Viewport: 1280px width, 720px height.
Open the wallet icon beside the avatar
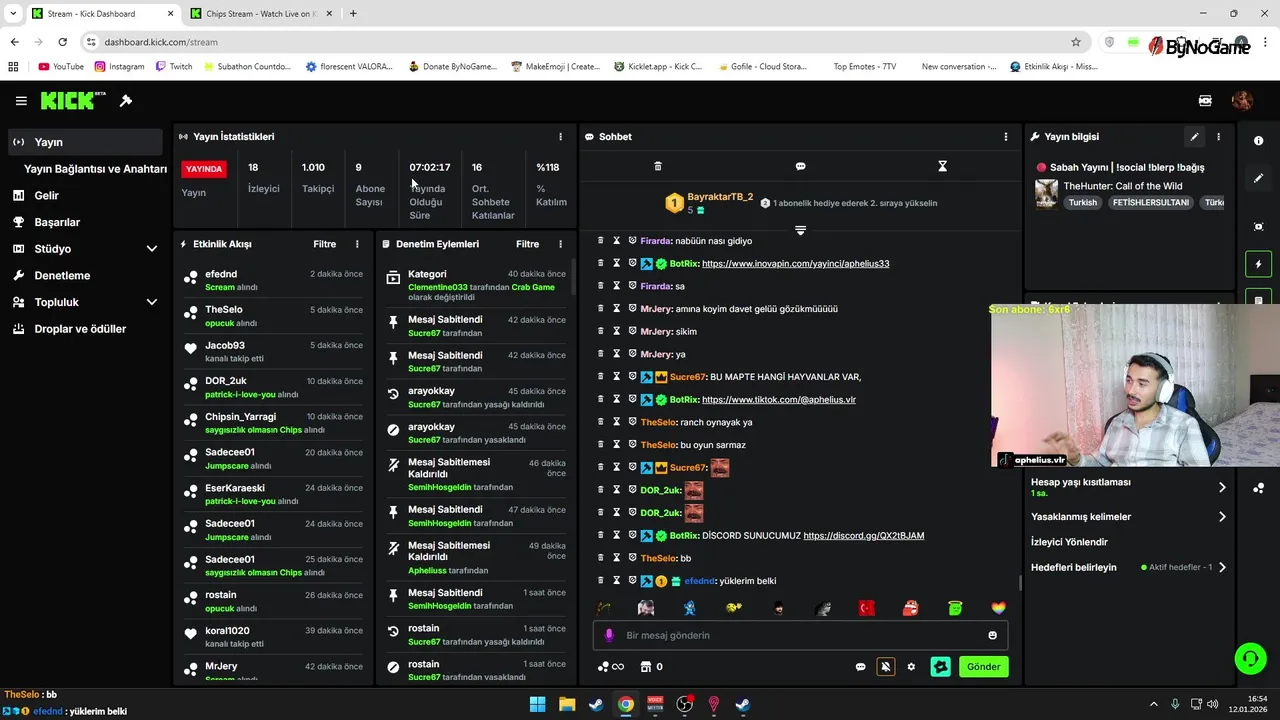1205,101
